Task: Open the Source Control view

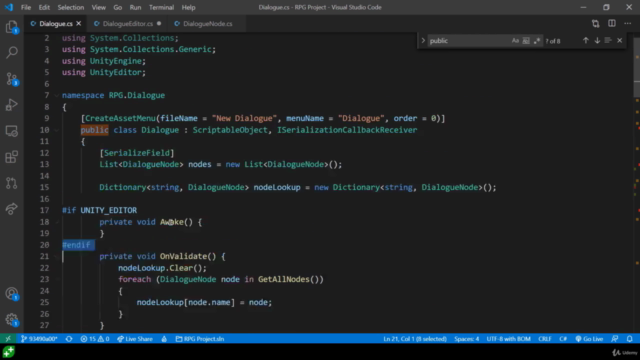Action: click(x=11, y=79)
